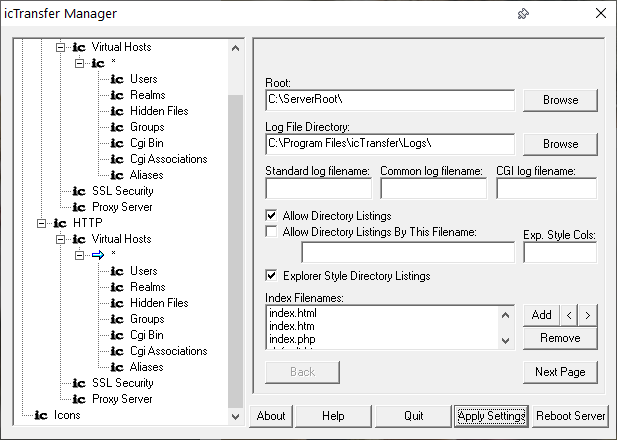Uncheck Explorer Style Directory Listings
This screenshot has height=440, width=617.
271,275
